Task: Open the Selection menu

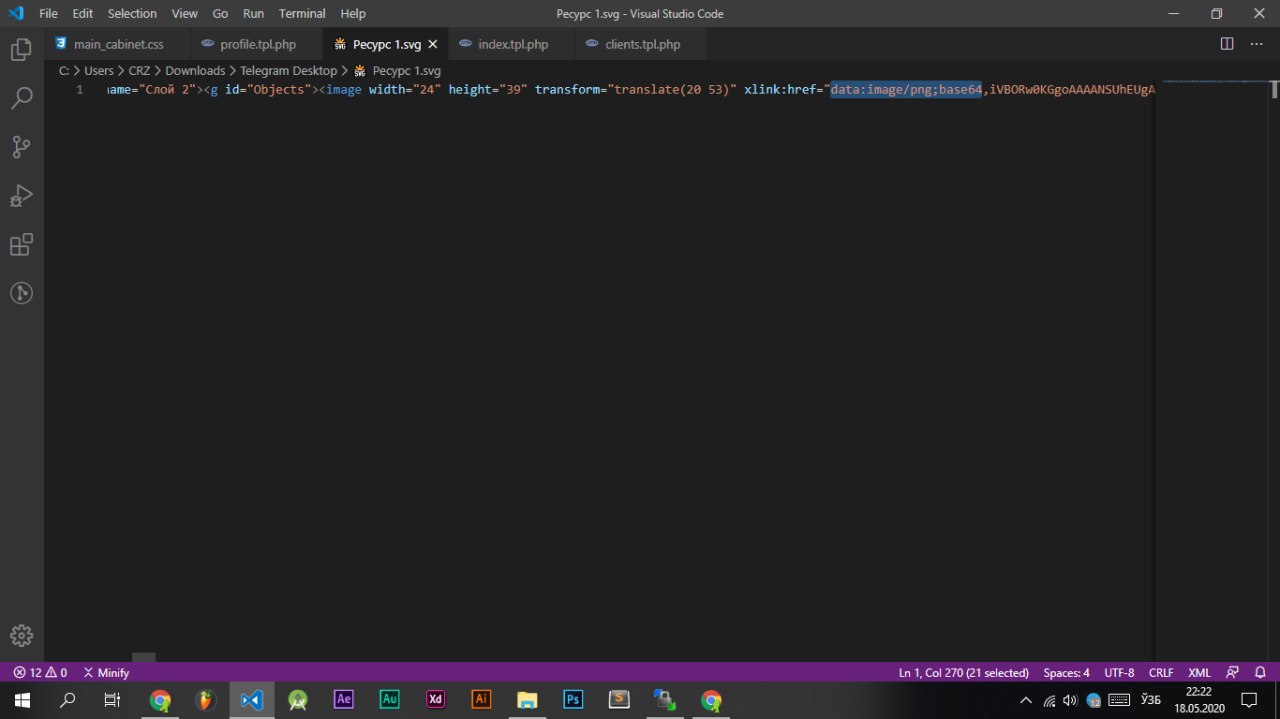Action: [x=132, y=14]
